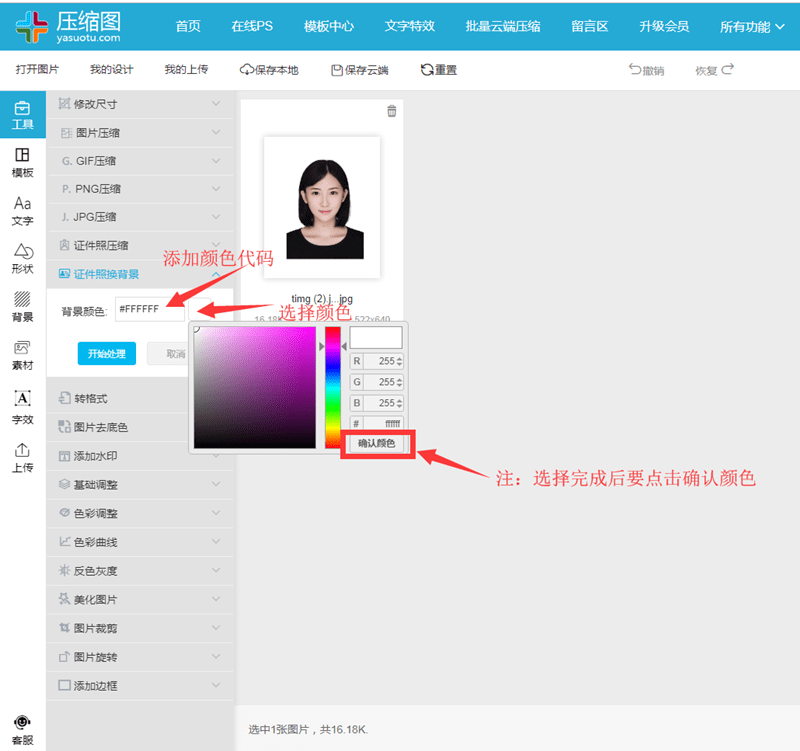Click the 开始处理 button
This screenshot has width=800, height=751.
107,353
